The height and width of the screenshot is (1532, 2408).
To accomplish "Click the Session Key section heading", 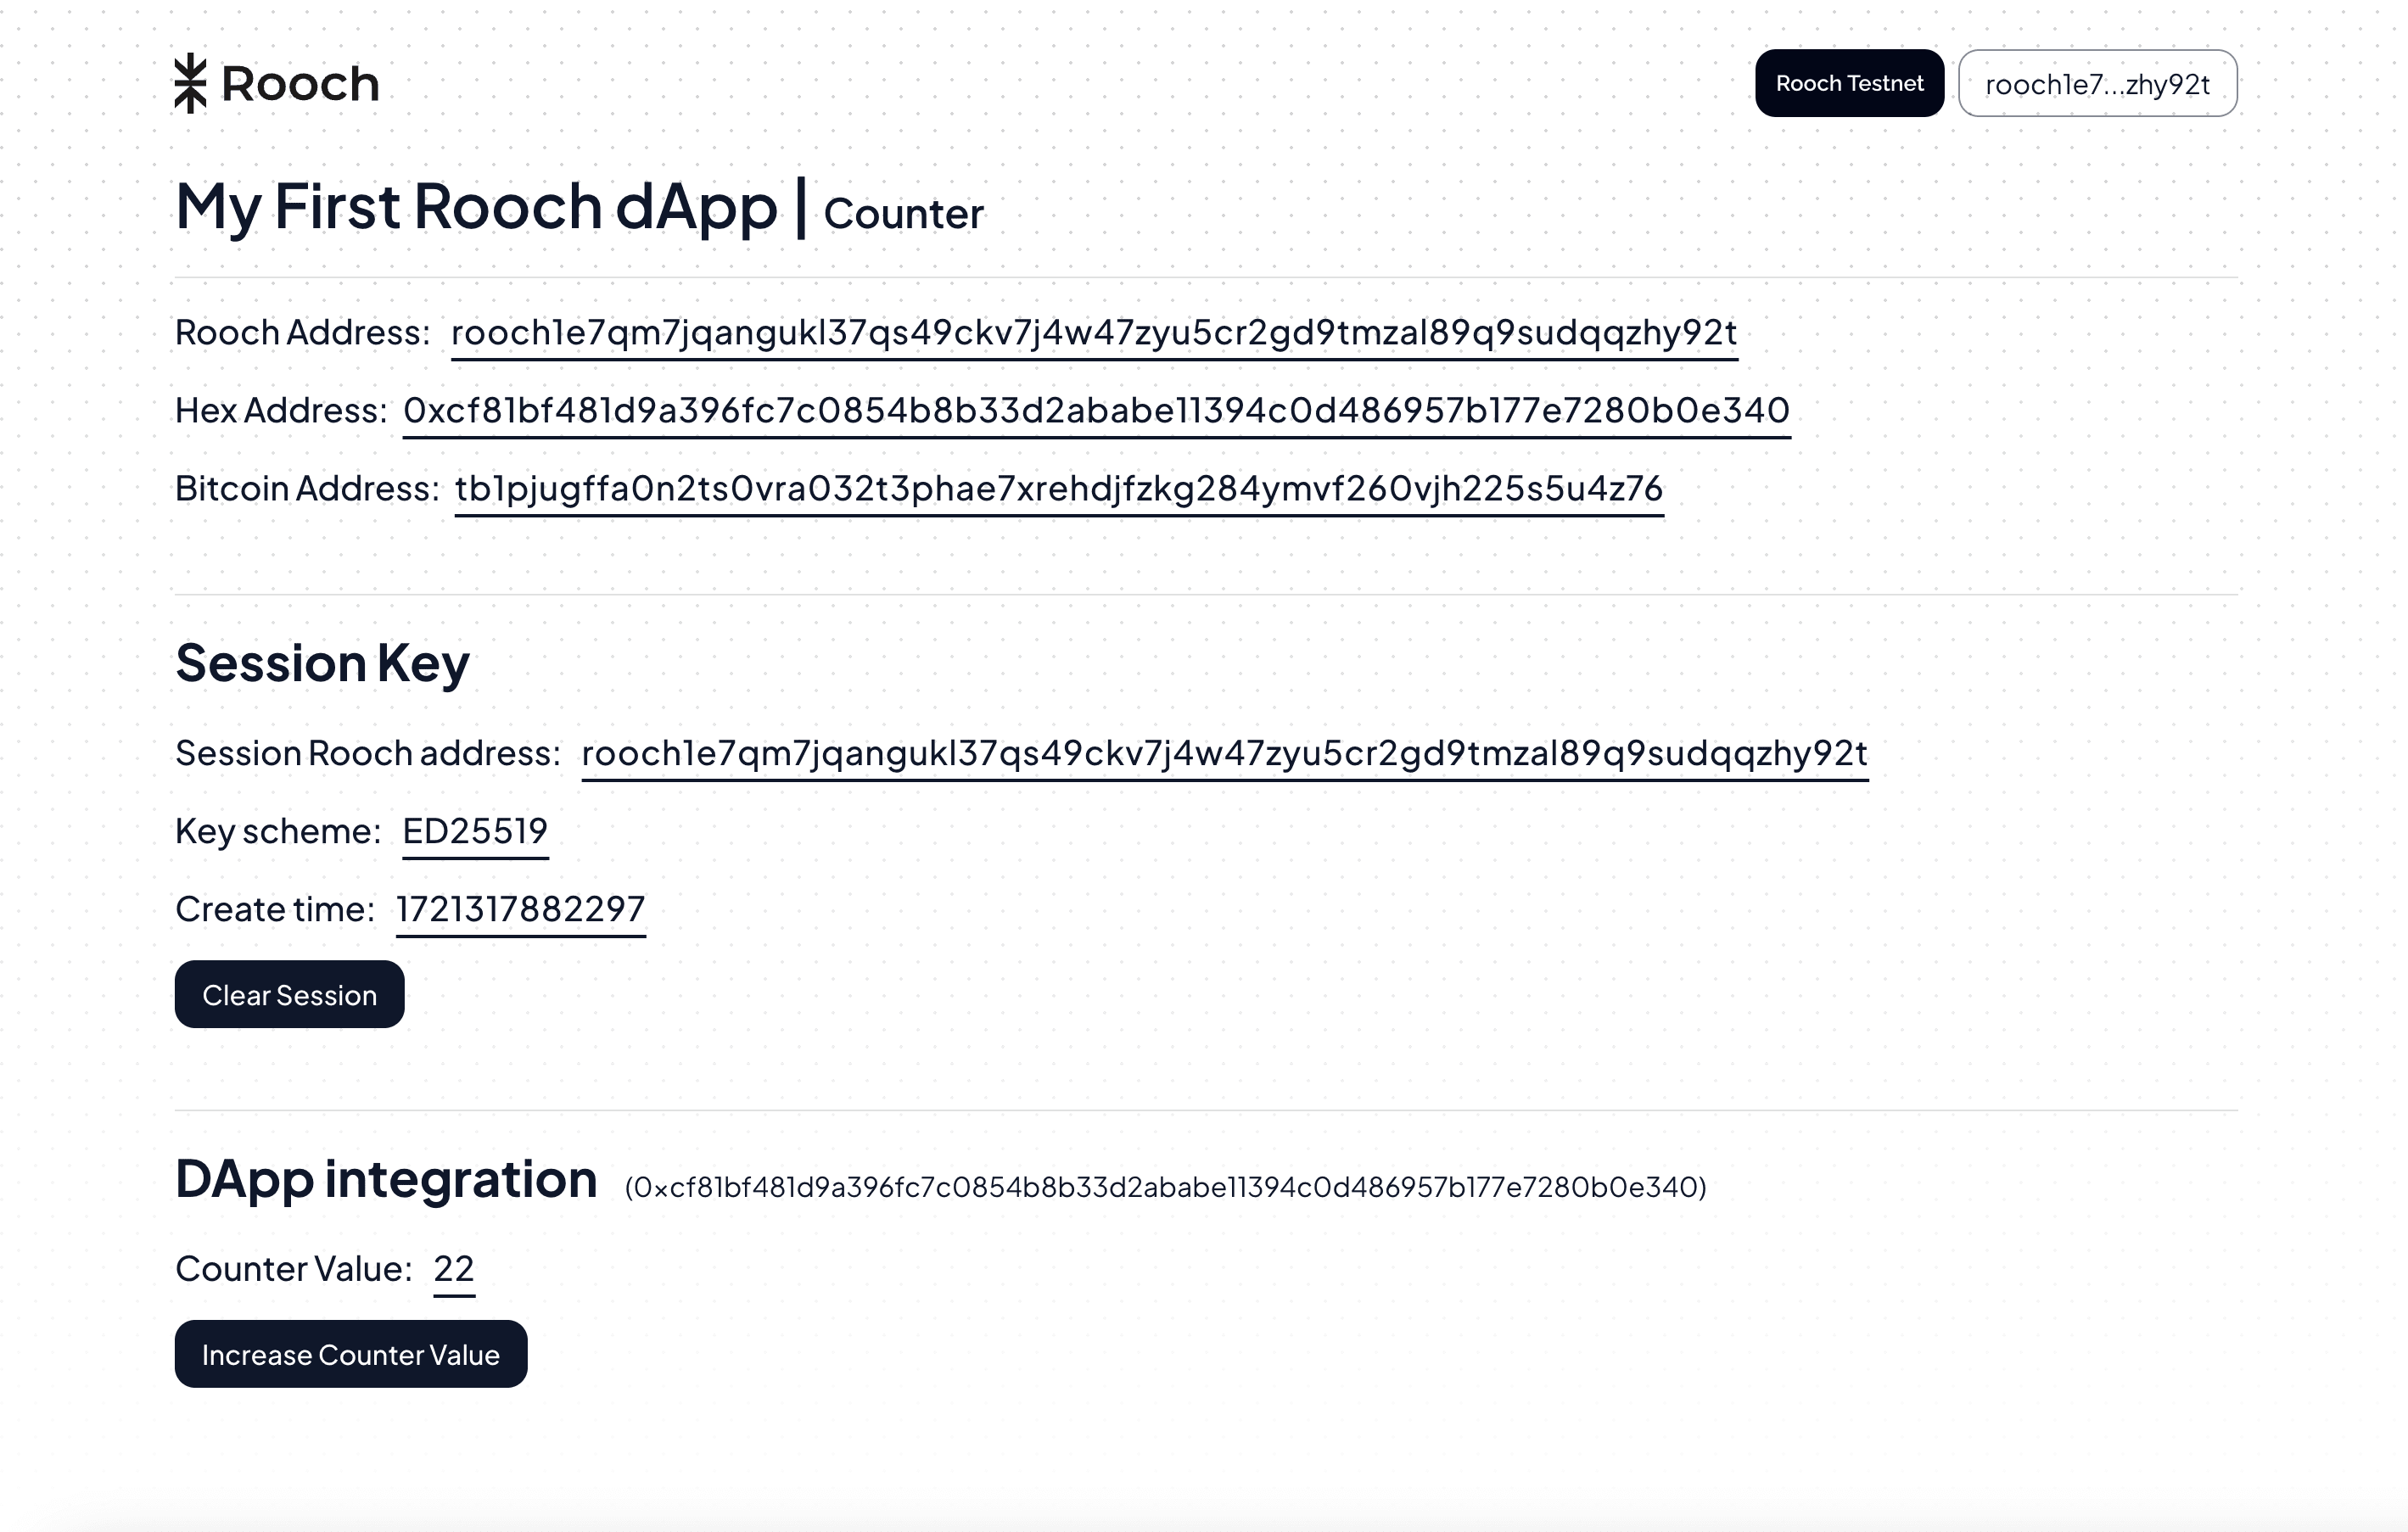I will click(322, 663).
